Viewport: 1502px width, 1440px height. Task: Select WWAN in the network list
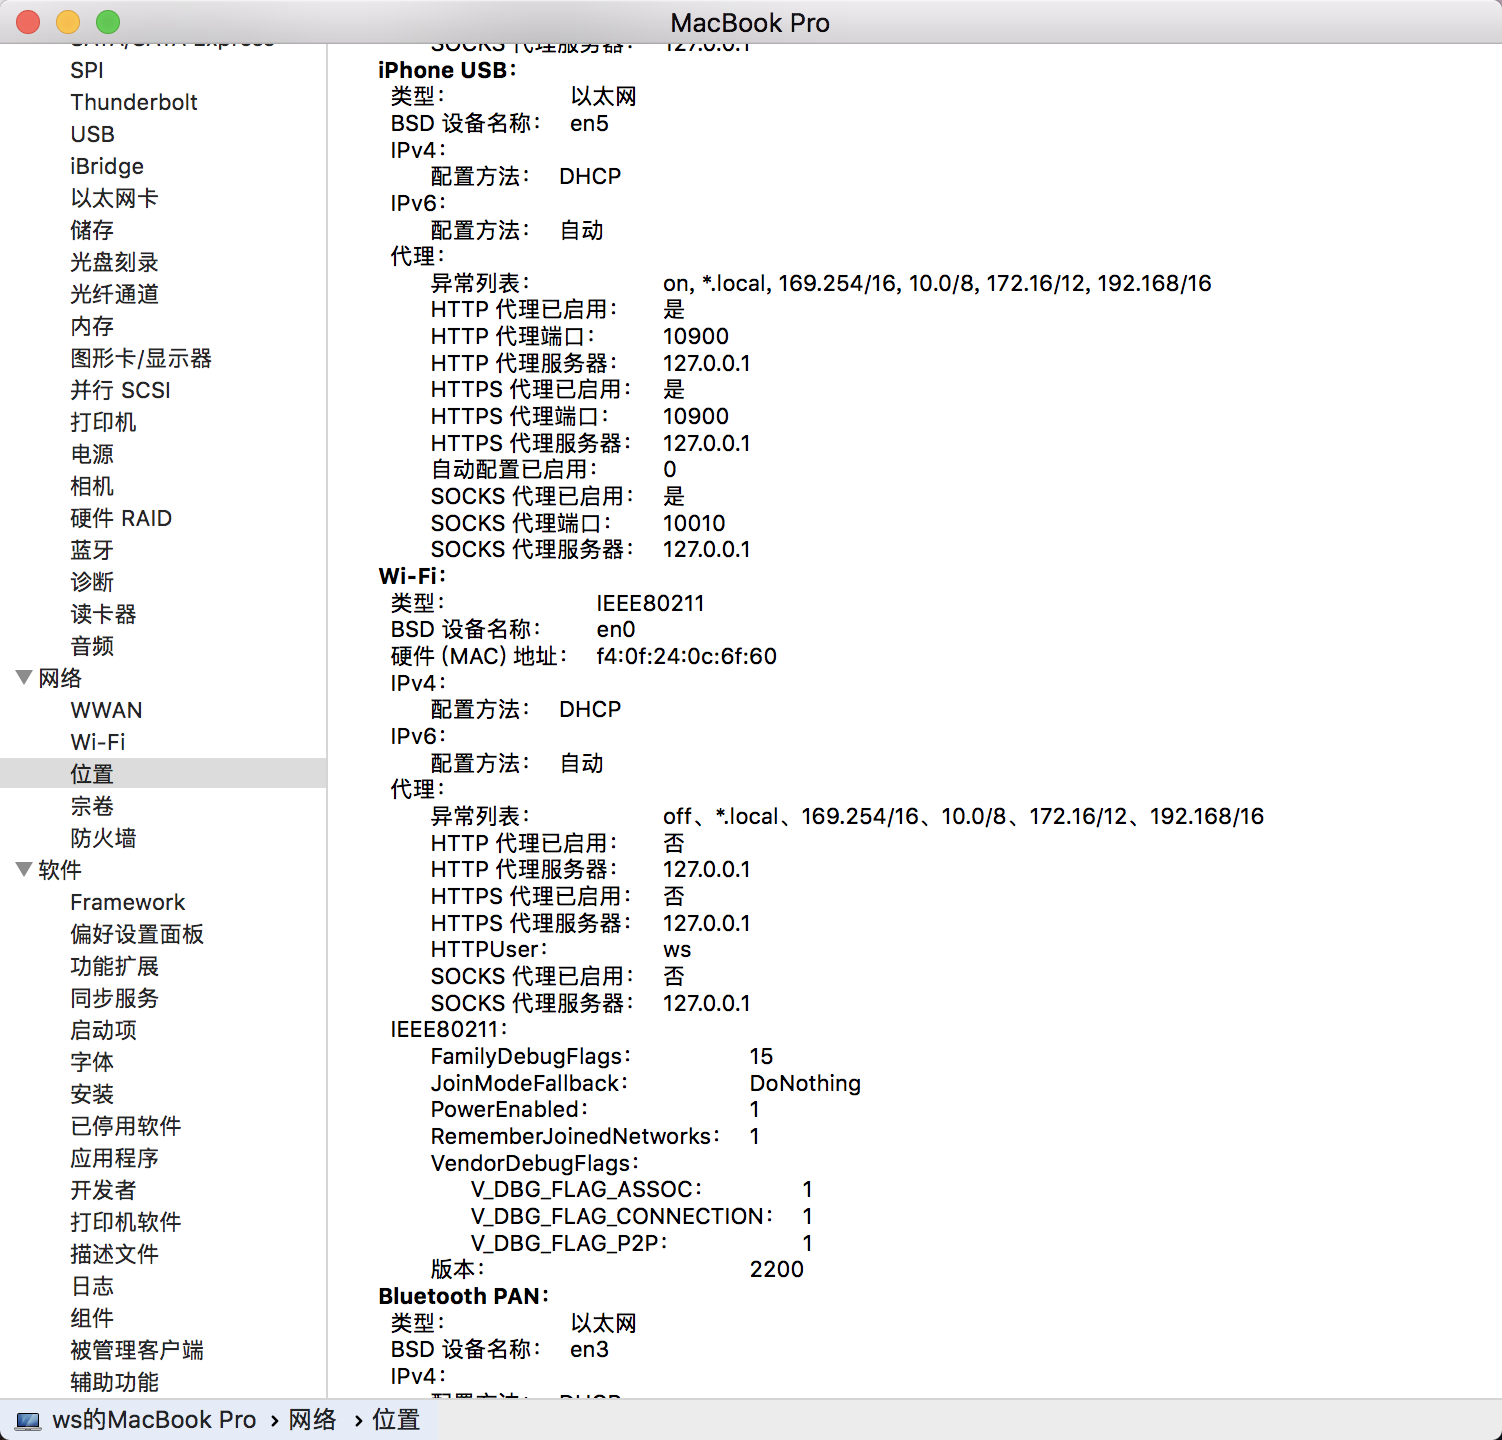pyautogui.click(x=106, y=710)
